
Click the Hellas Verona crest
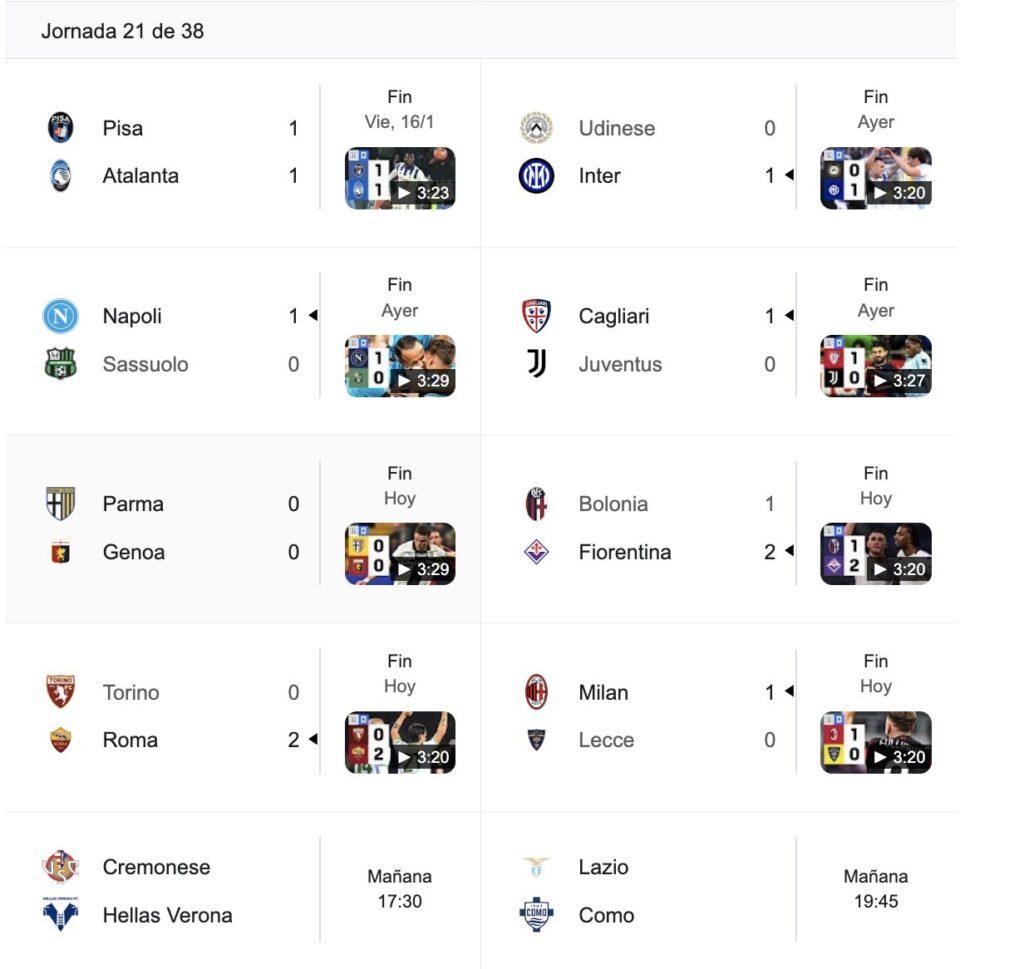pos(61,915)
